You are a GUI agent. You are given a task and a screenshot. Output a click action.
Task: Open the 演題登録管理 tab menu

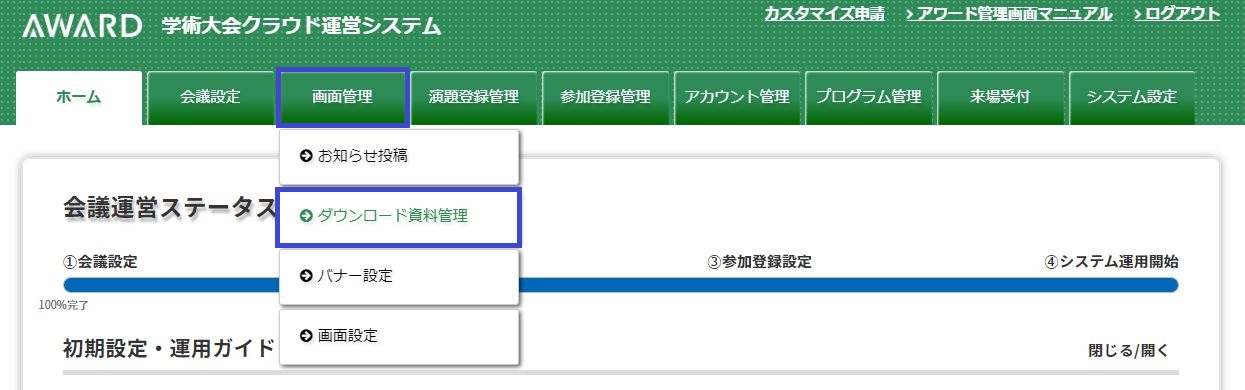pos(474,97)
